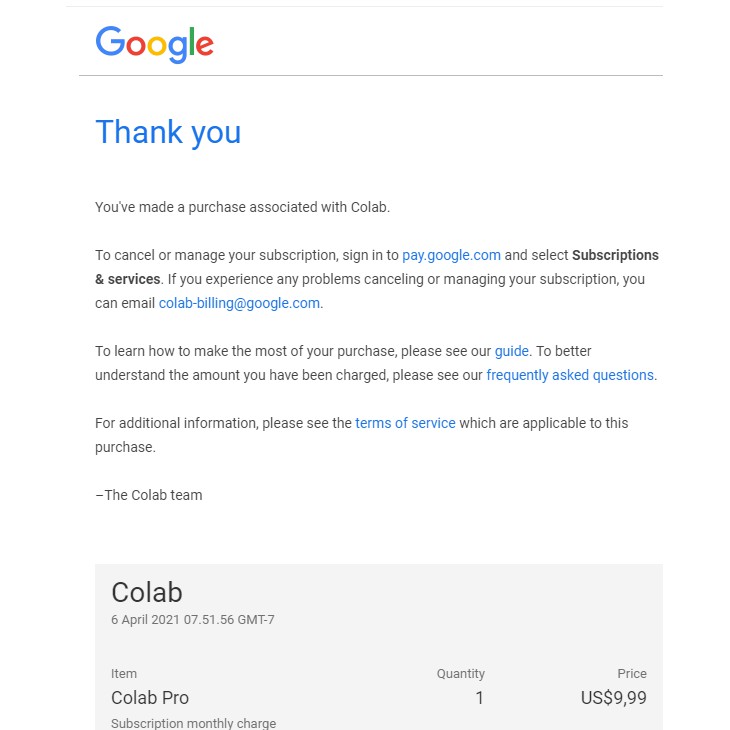Viewport: 730px width, 730px height.
Task: Click the colab-billing@google.com email link
Action: (x=239, y=303)
